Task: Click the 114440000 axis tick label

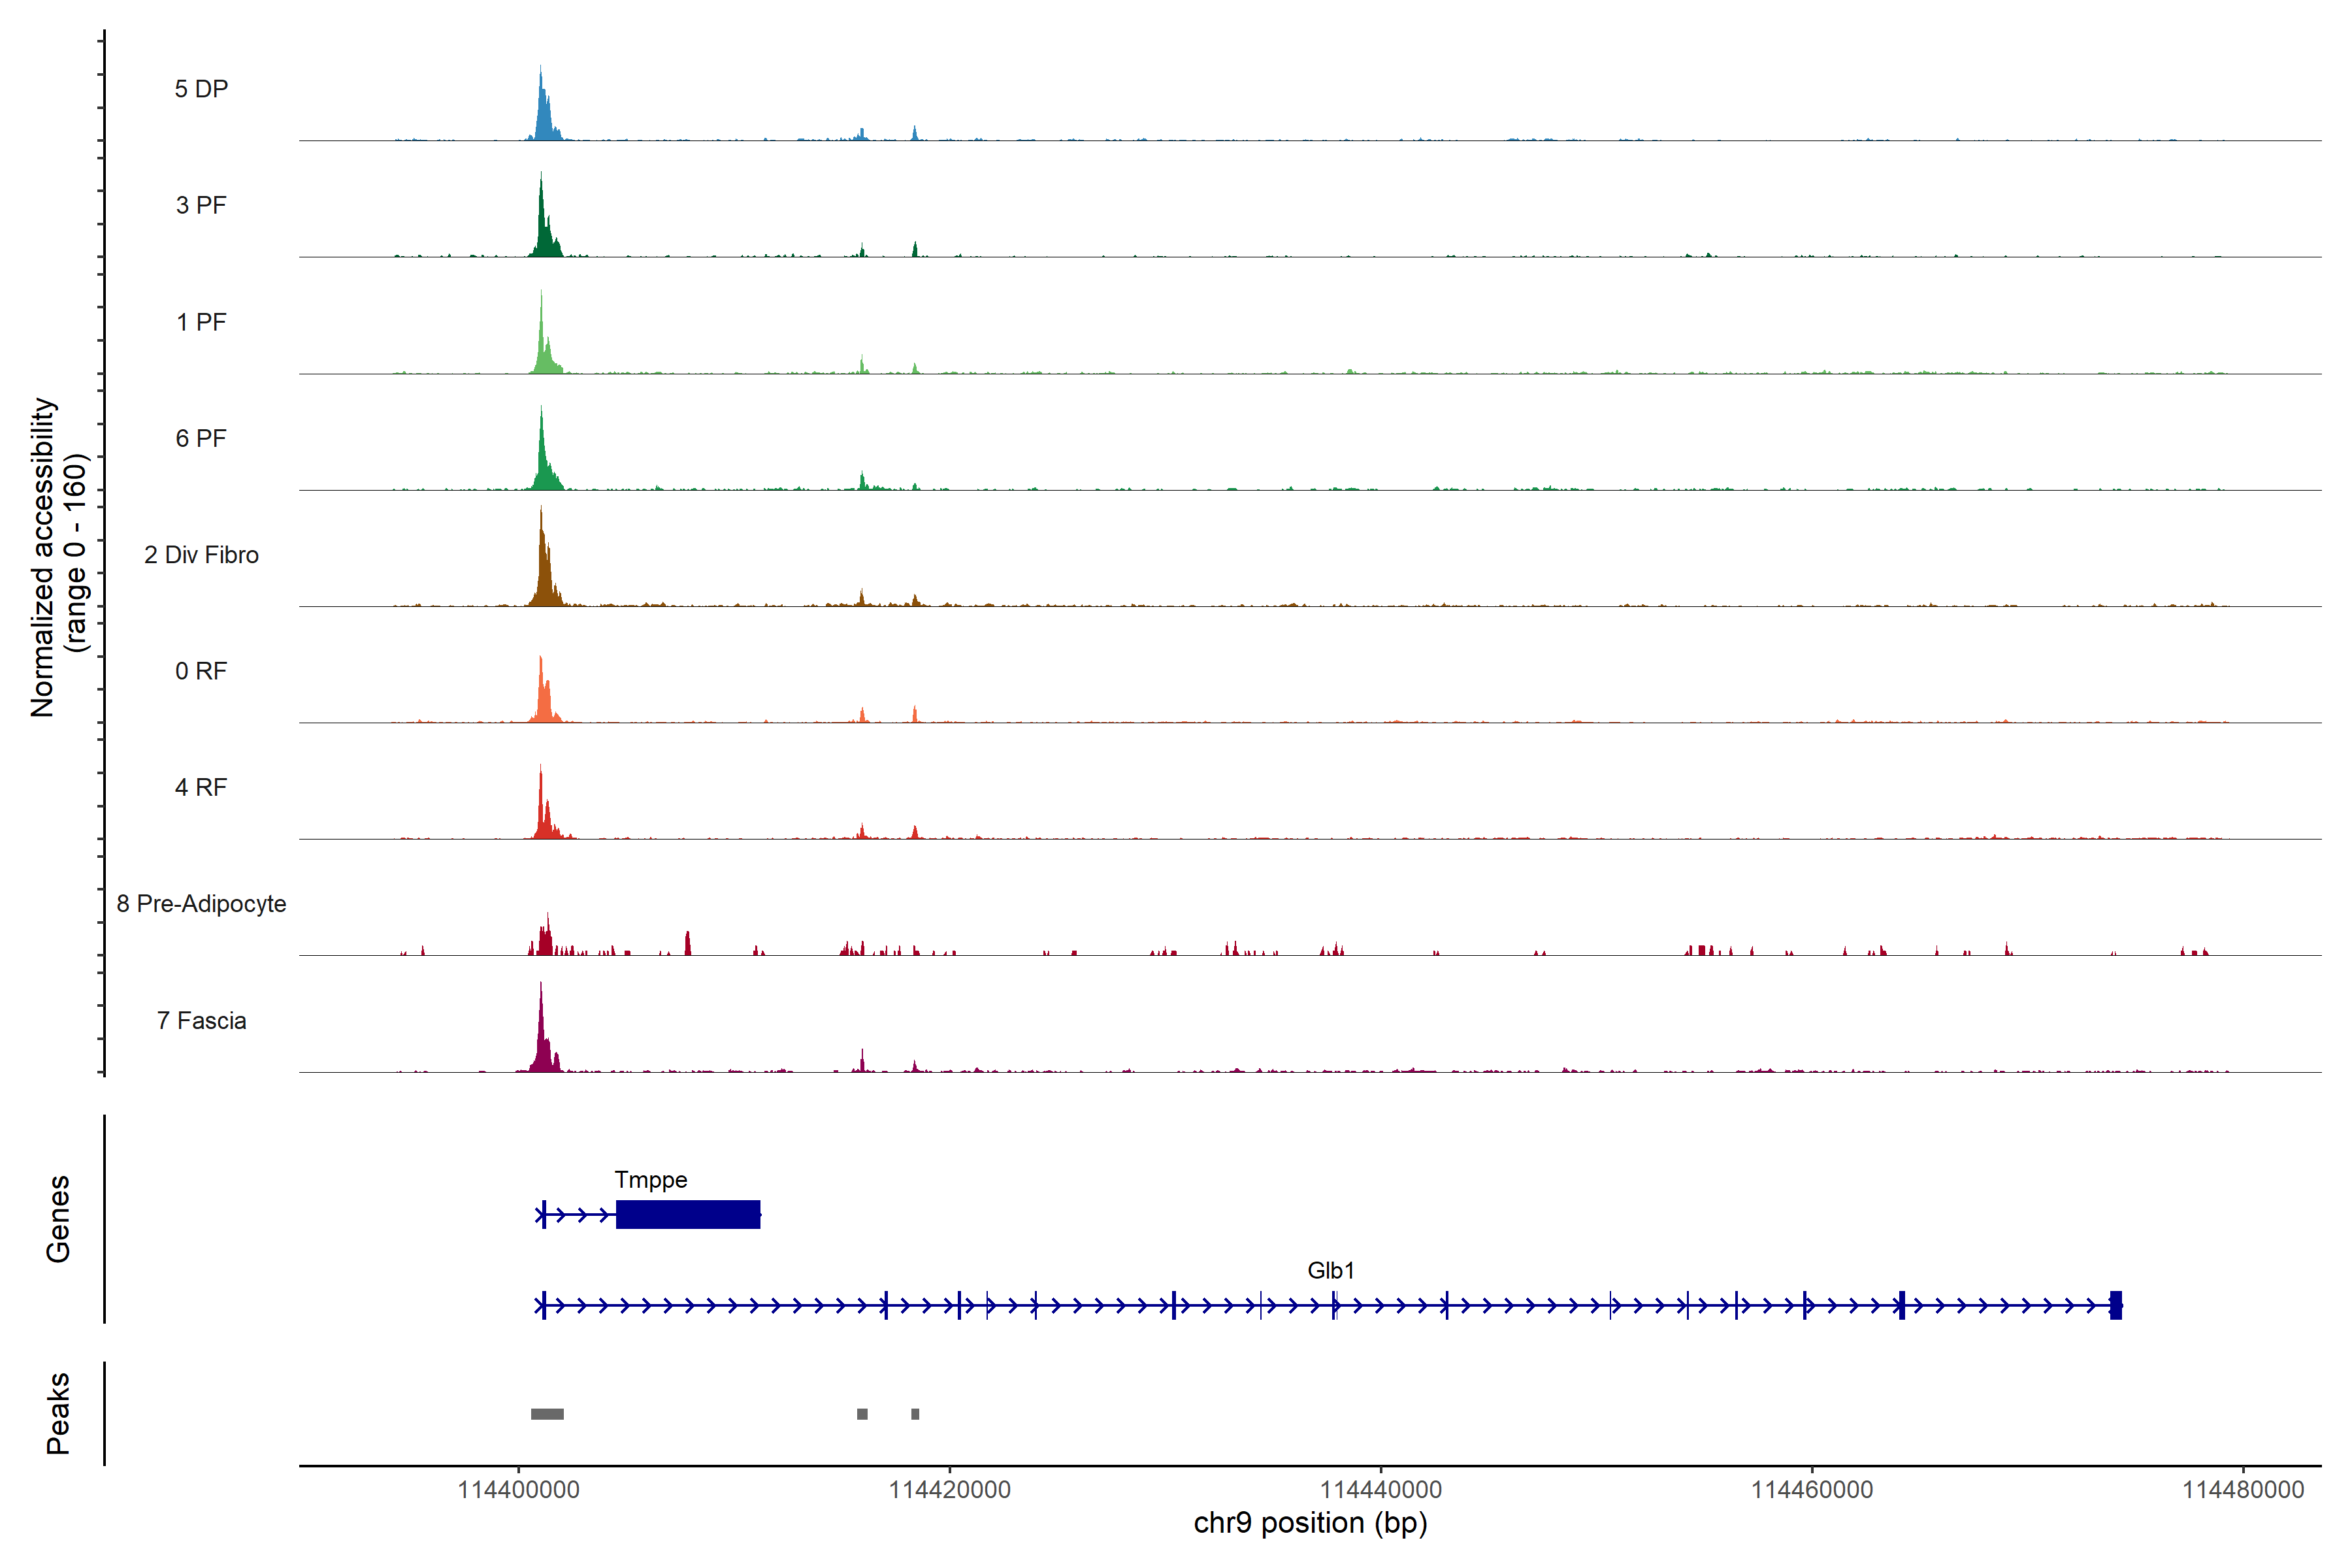Action: click(1381, 1490)
